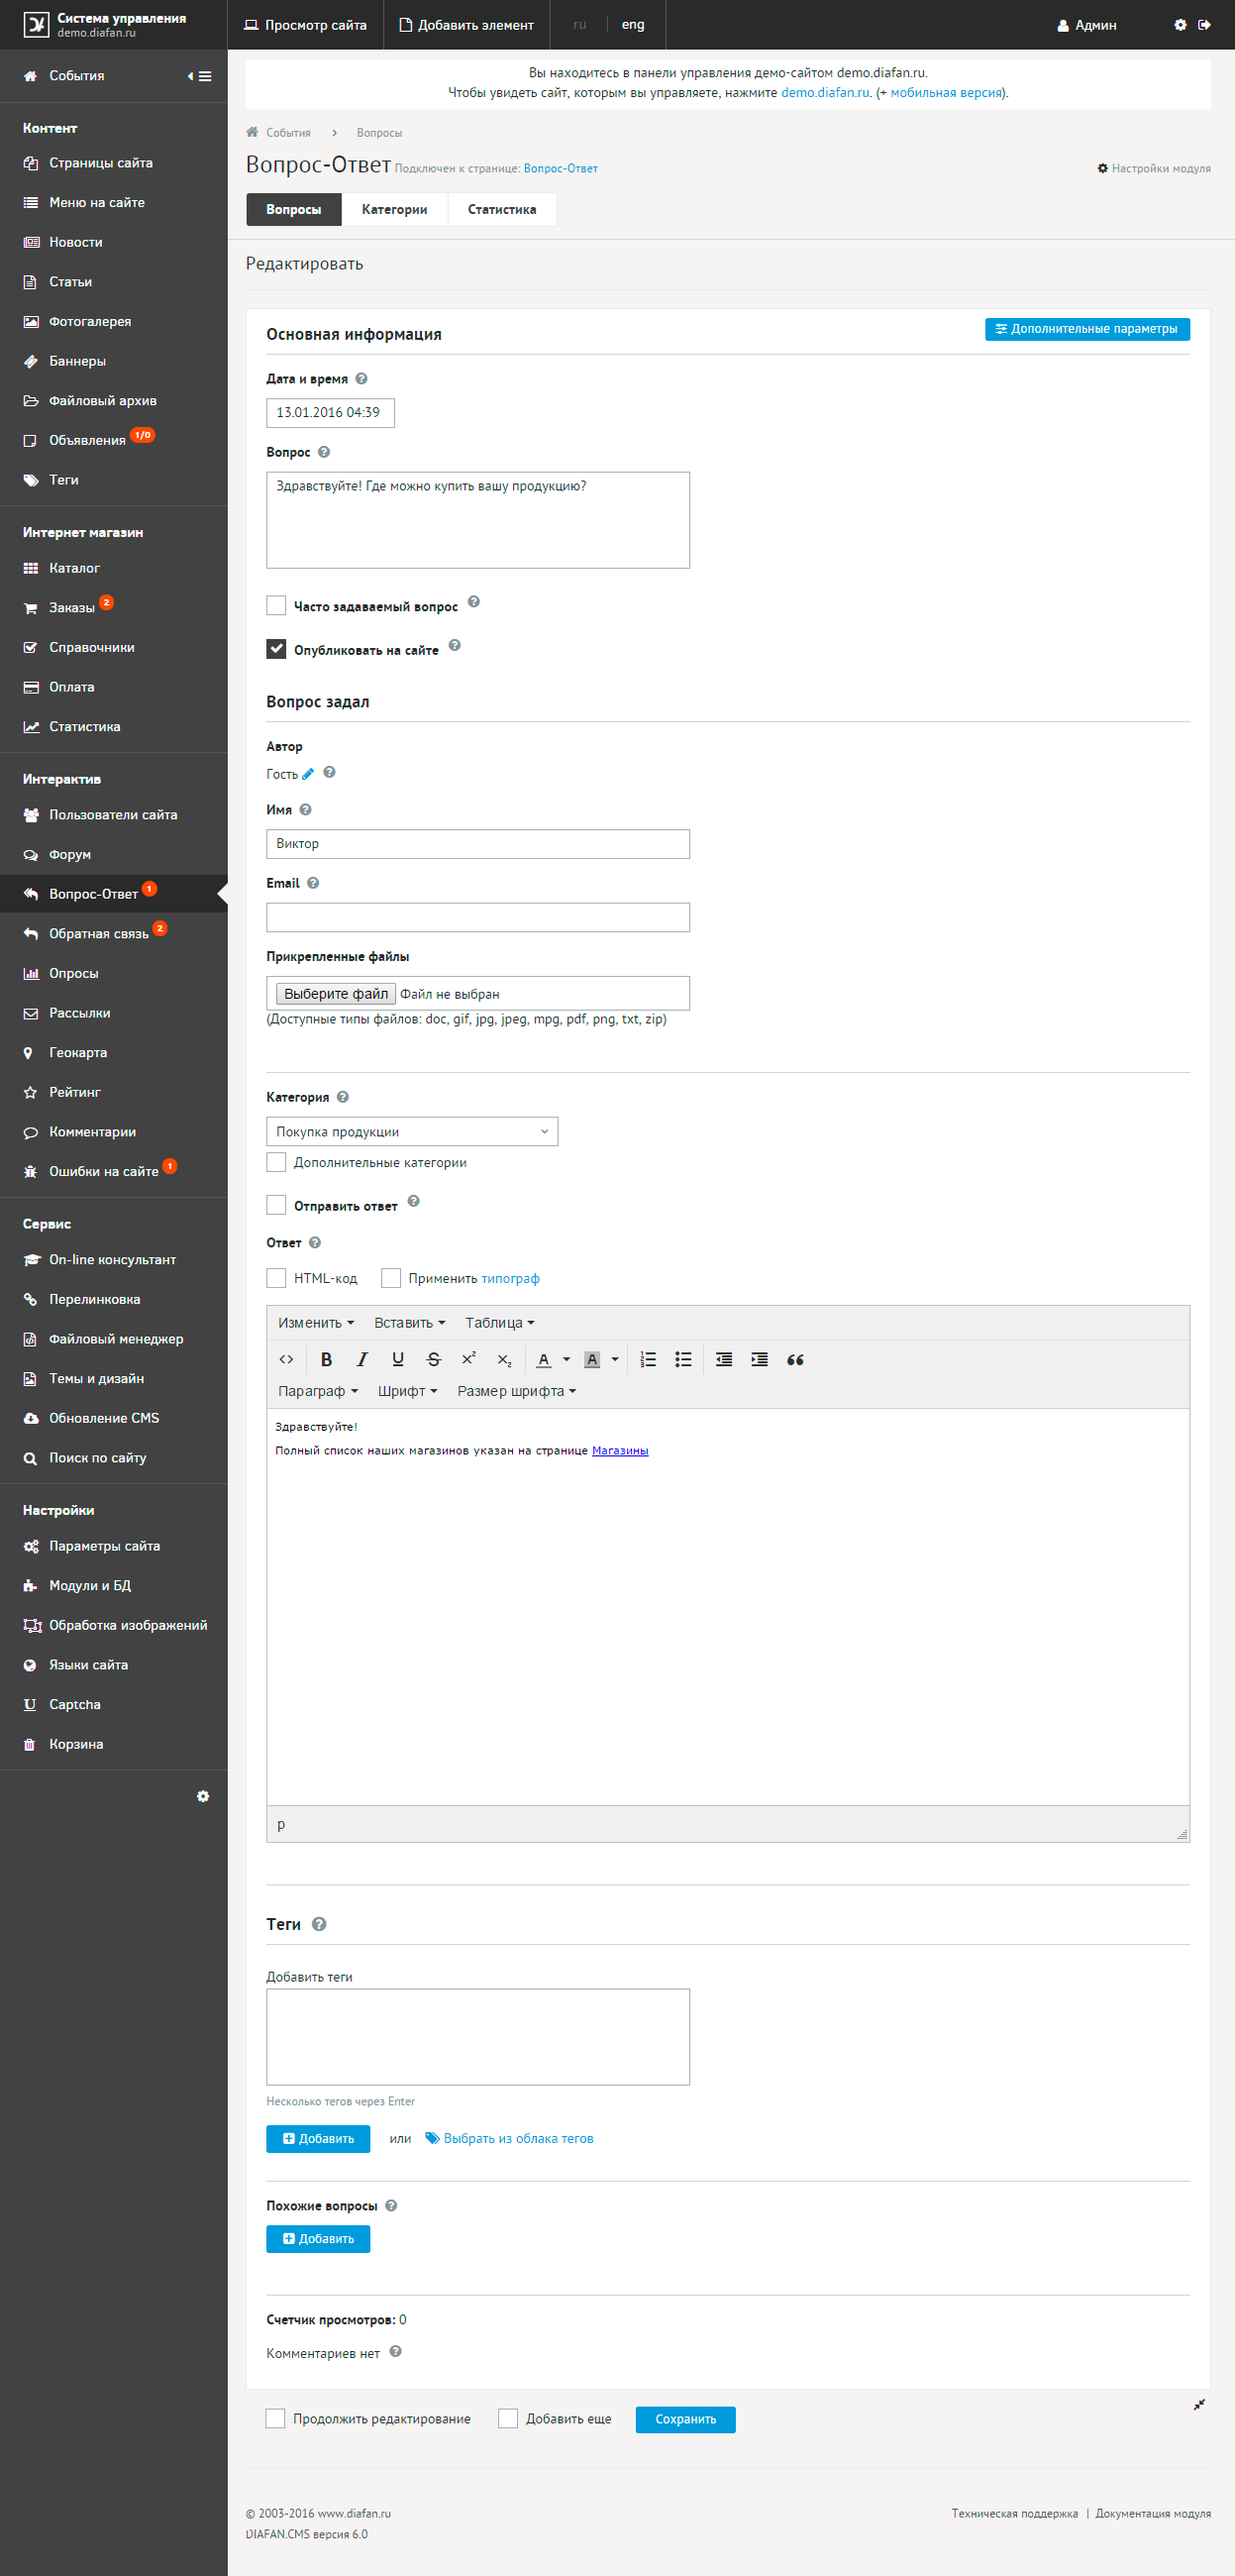This screenshot has height=2576, width=1235.
Task: Increase indent in editor
Action: coord(760,1359)
